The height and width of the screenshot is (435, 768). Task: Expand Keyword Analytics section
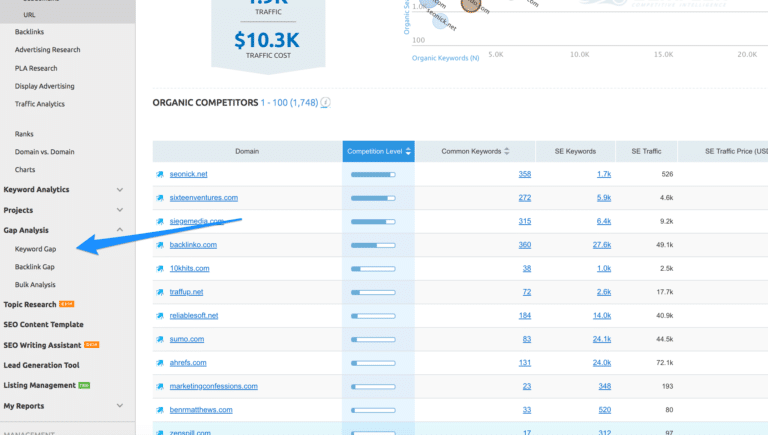click(120, 190)
